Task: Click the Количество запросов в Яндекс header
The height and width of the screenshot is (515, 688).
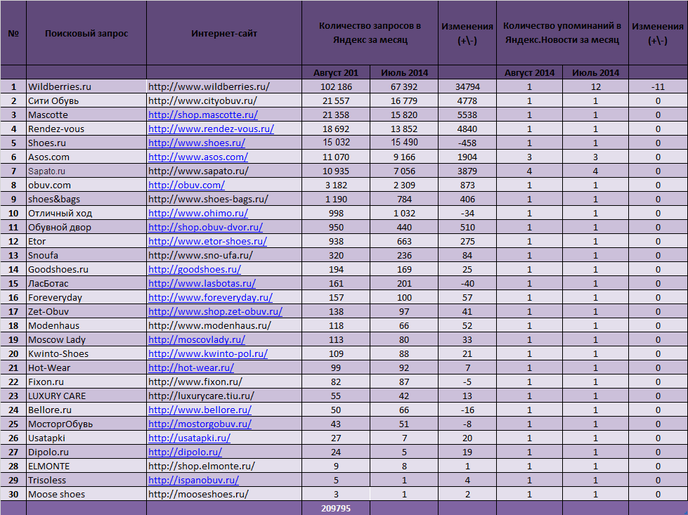Action: [x=370, y=33]
